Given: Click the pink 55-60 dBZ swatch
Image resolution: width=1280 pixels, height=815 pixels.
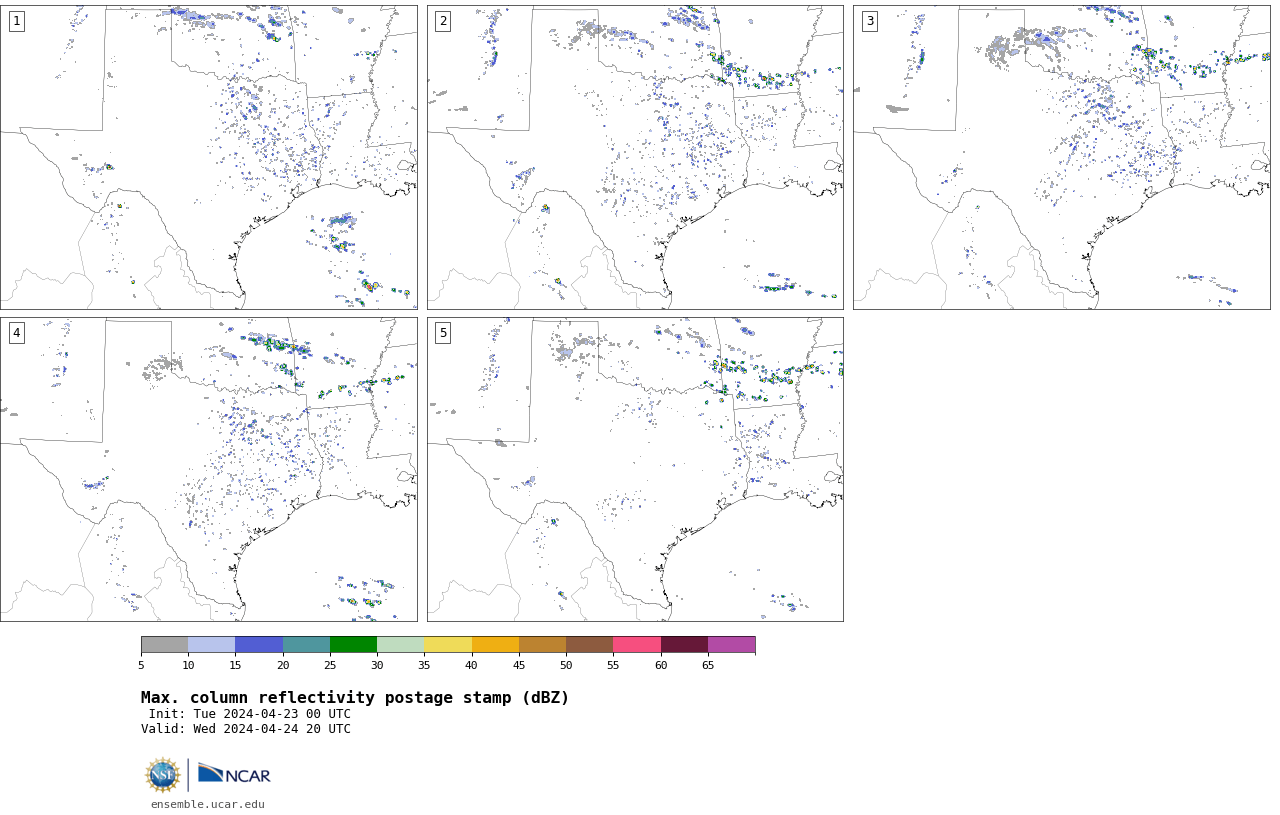Looking at the screenshot, I should tap(637, 645).
